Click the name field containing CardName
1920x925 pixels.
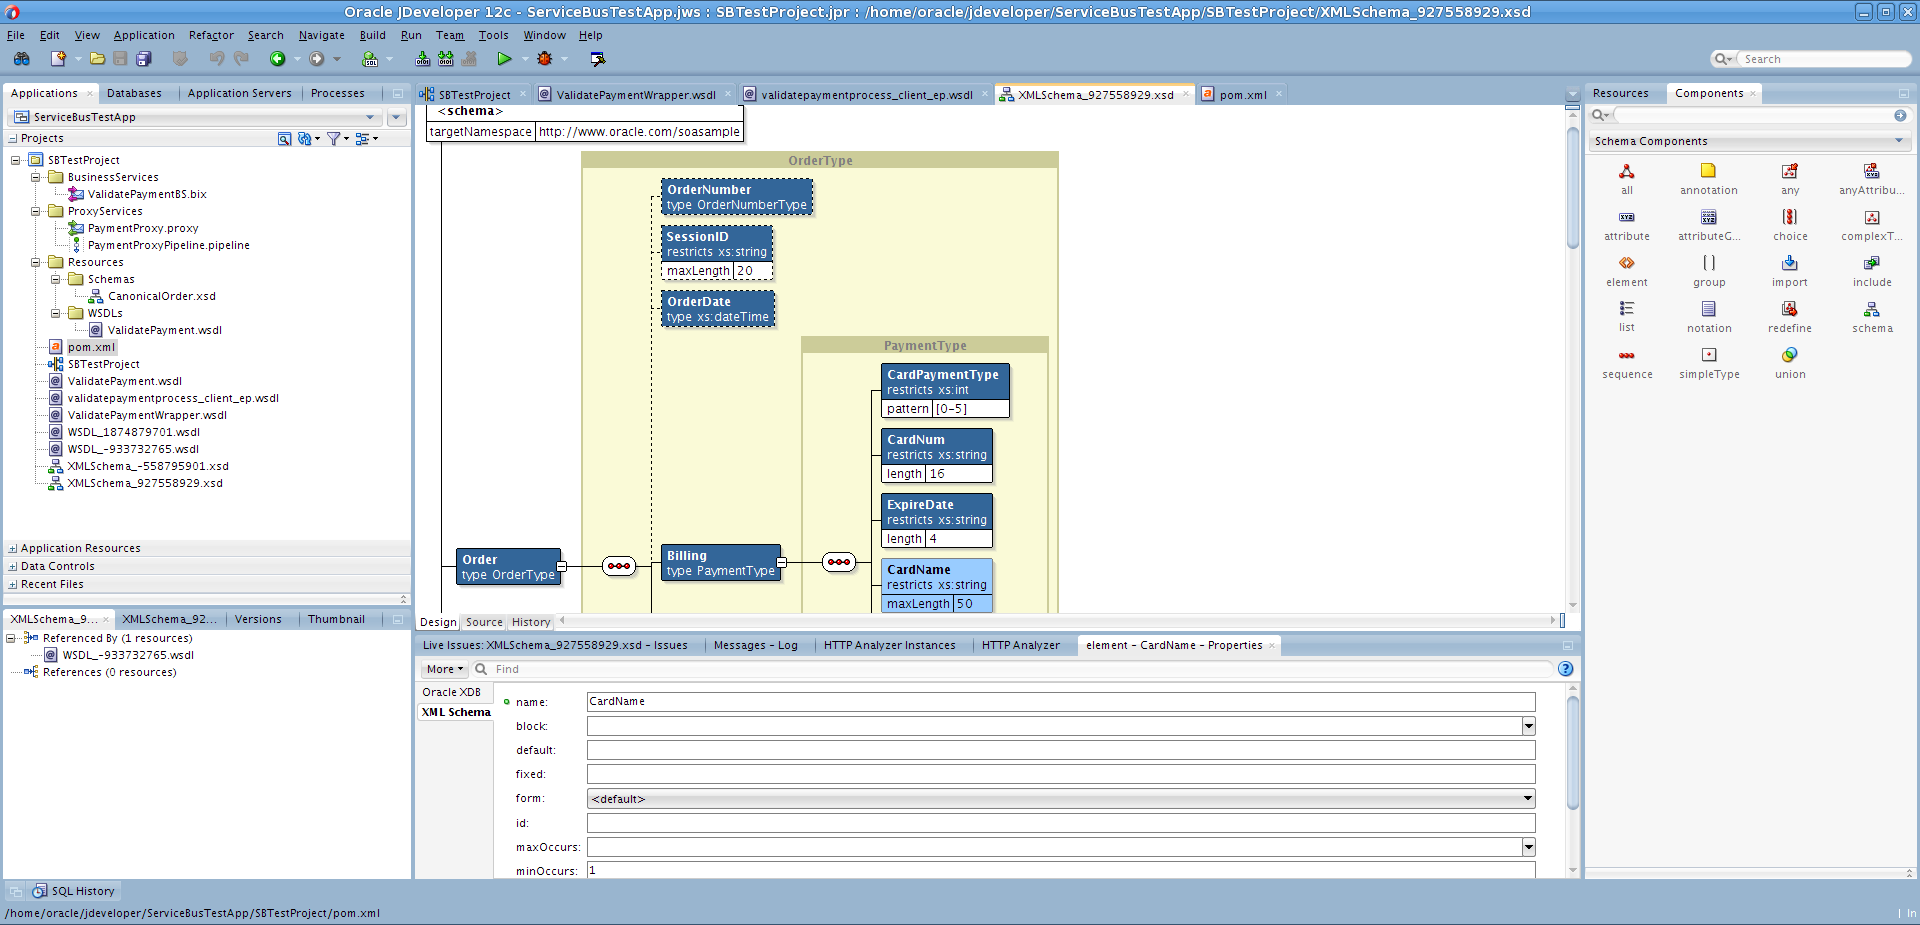pos(1060,702)
